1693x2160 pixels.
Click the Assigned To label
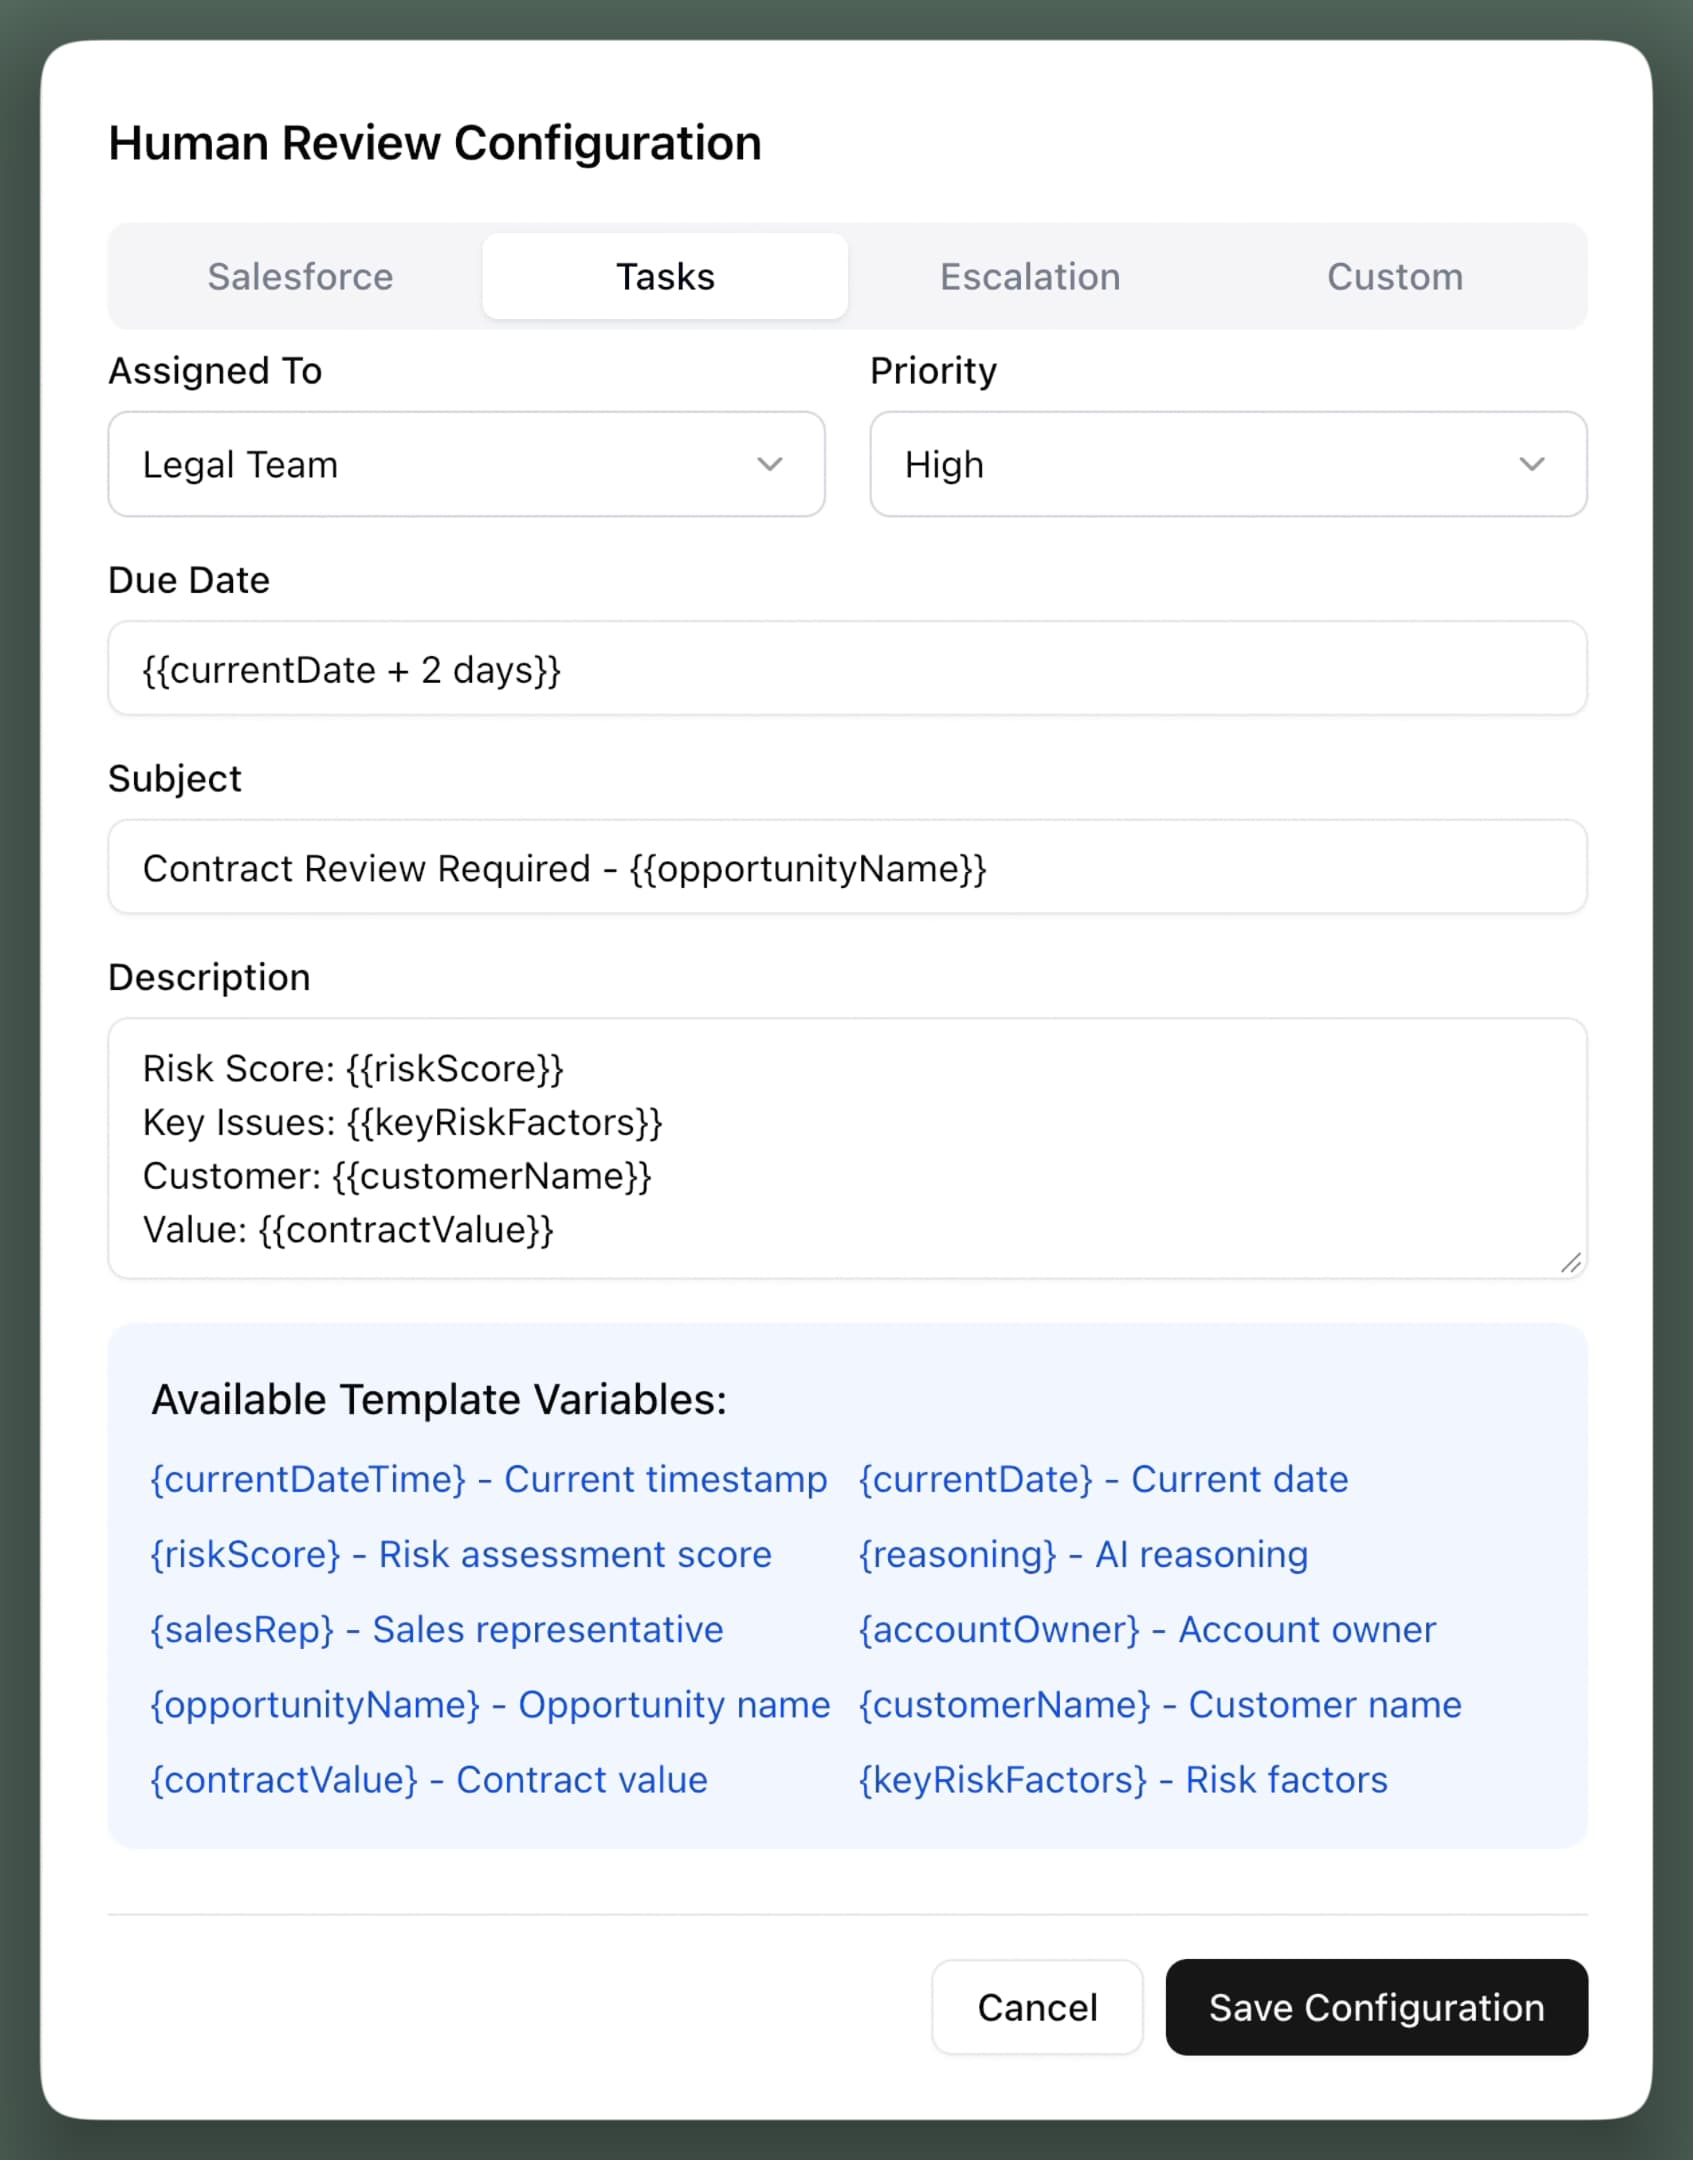click(x=215, y=371)
